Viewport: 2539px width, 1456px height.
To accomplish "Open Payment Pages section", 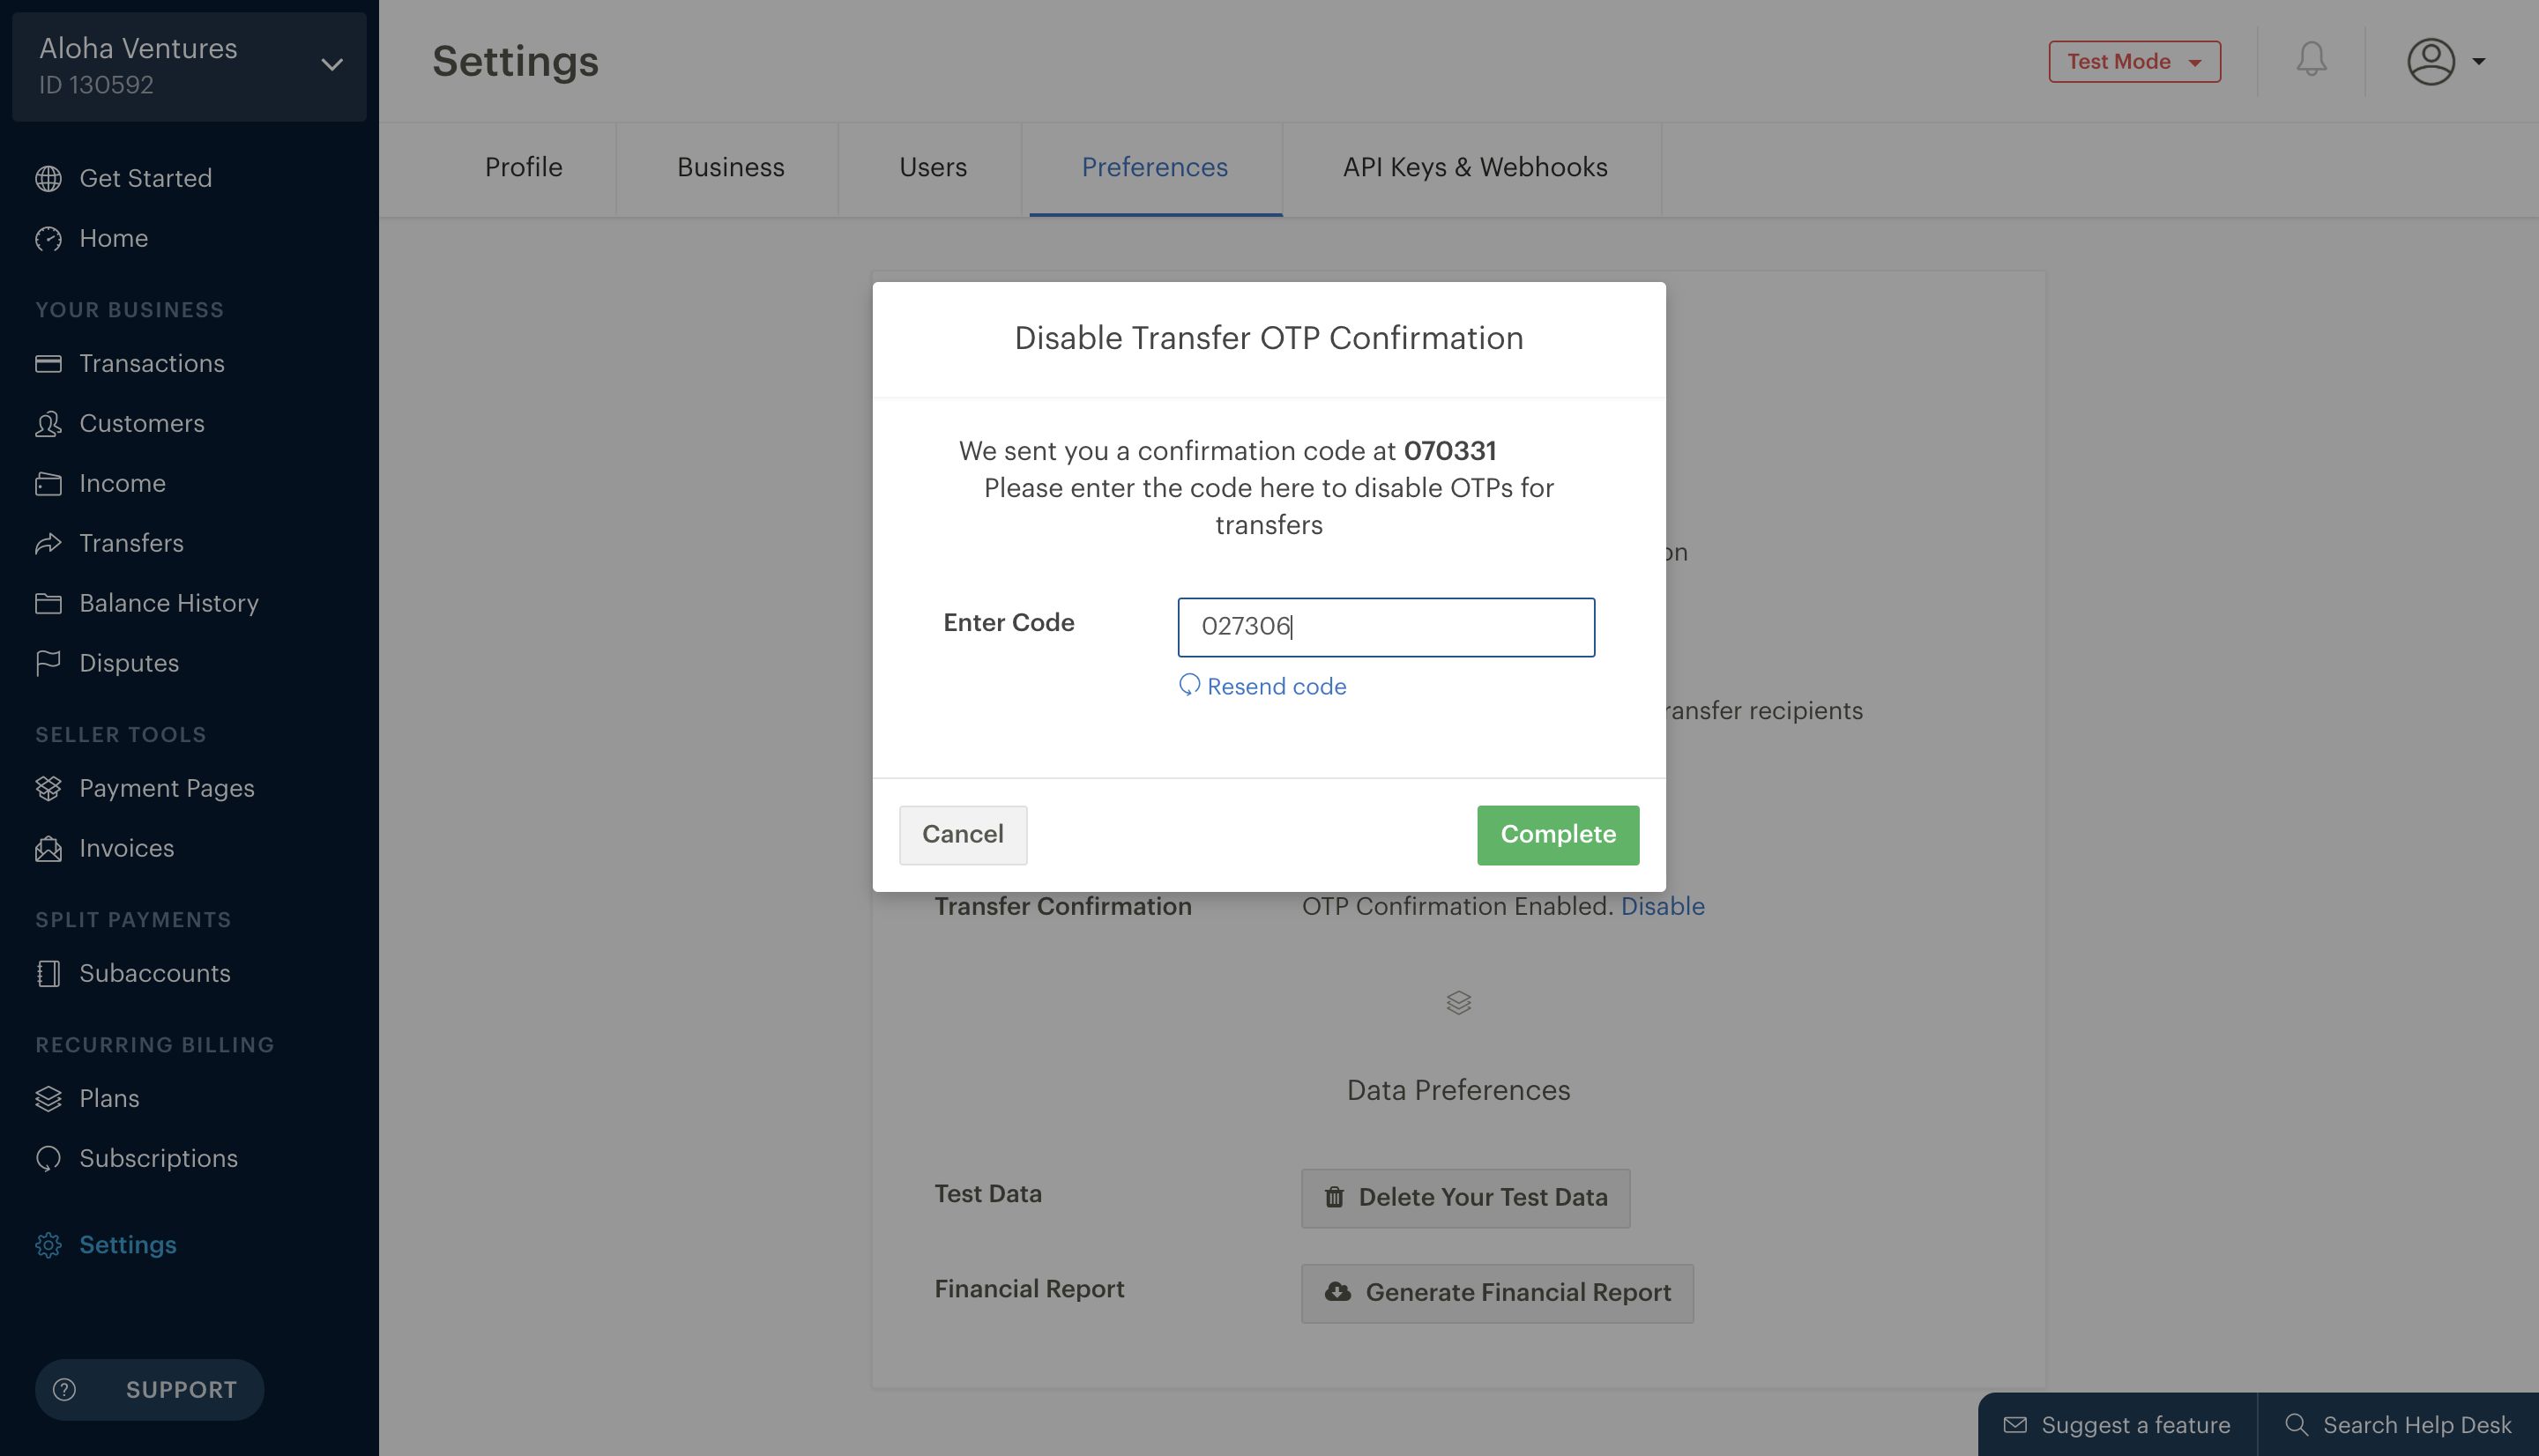I will tap(166, 788).
